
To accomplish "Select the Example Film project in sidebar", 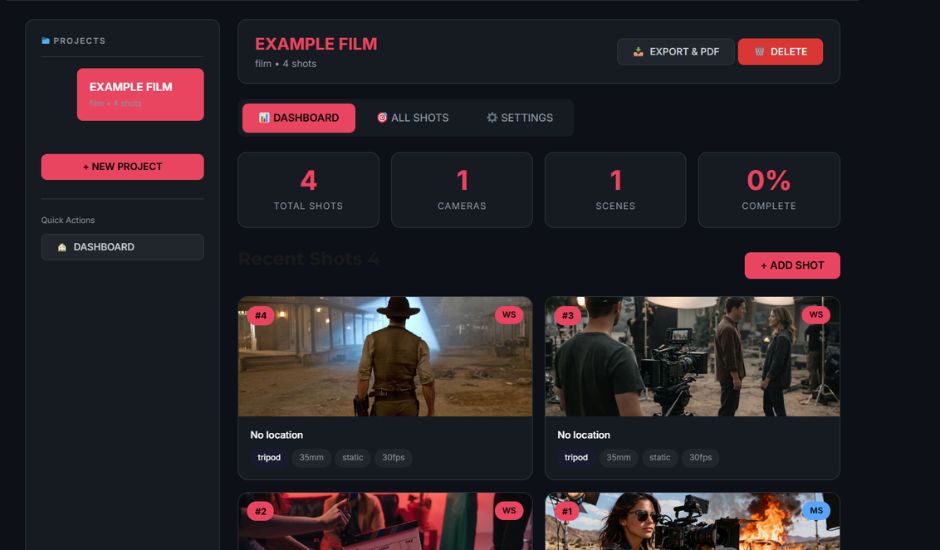I will click(140, 94).
